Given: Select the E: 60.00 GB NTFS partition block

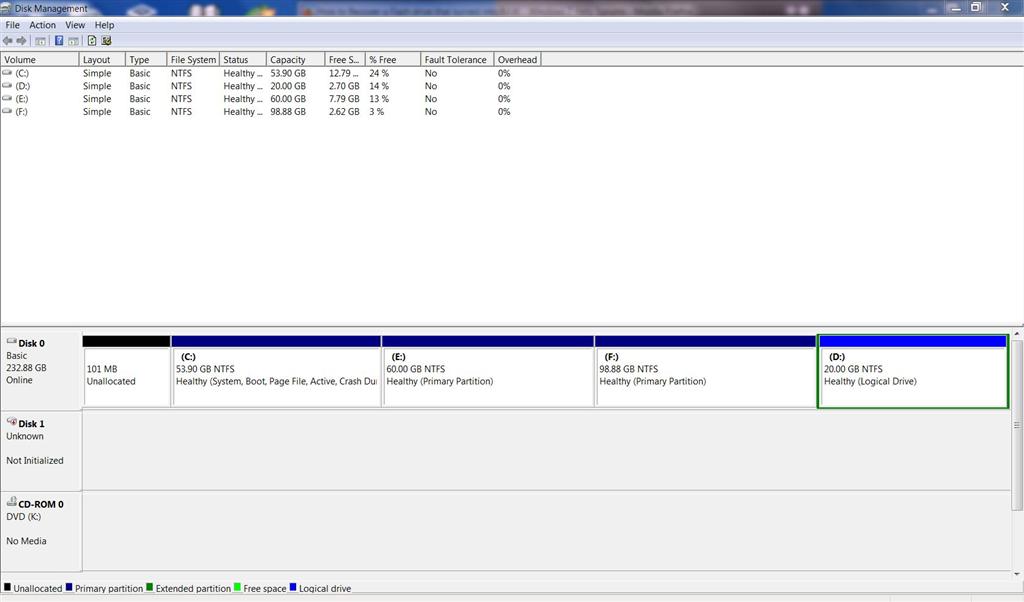Looking at the screenshot, I should click(488, 372).
